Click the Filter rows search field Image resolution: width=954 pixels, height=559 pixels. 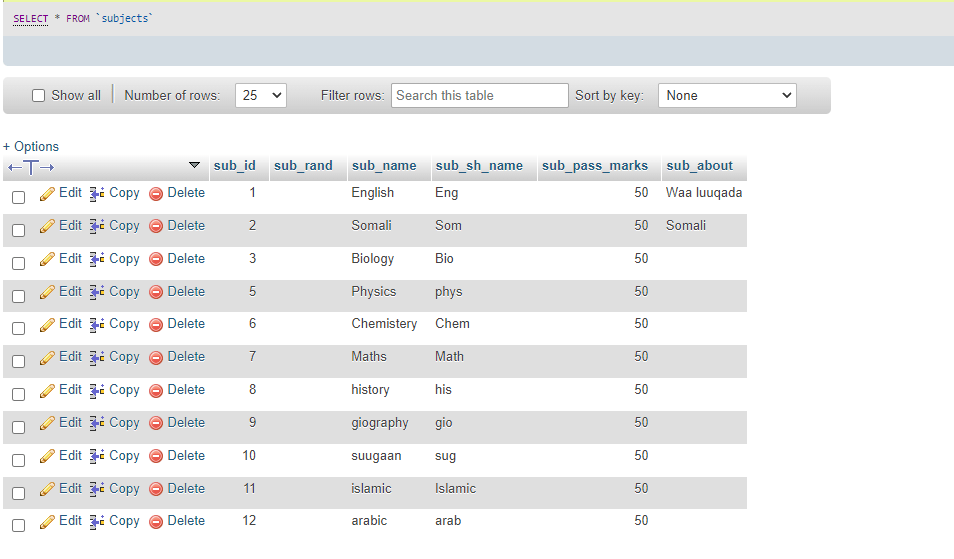(479, 95)
